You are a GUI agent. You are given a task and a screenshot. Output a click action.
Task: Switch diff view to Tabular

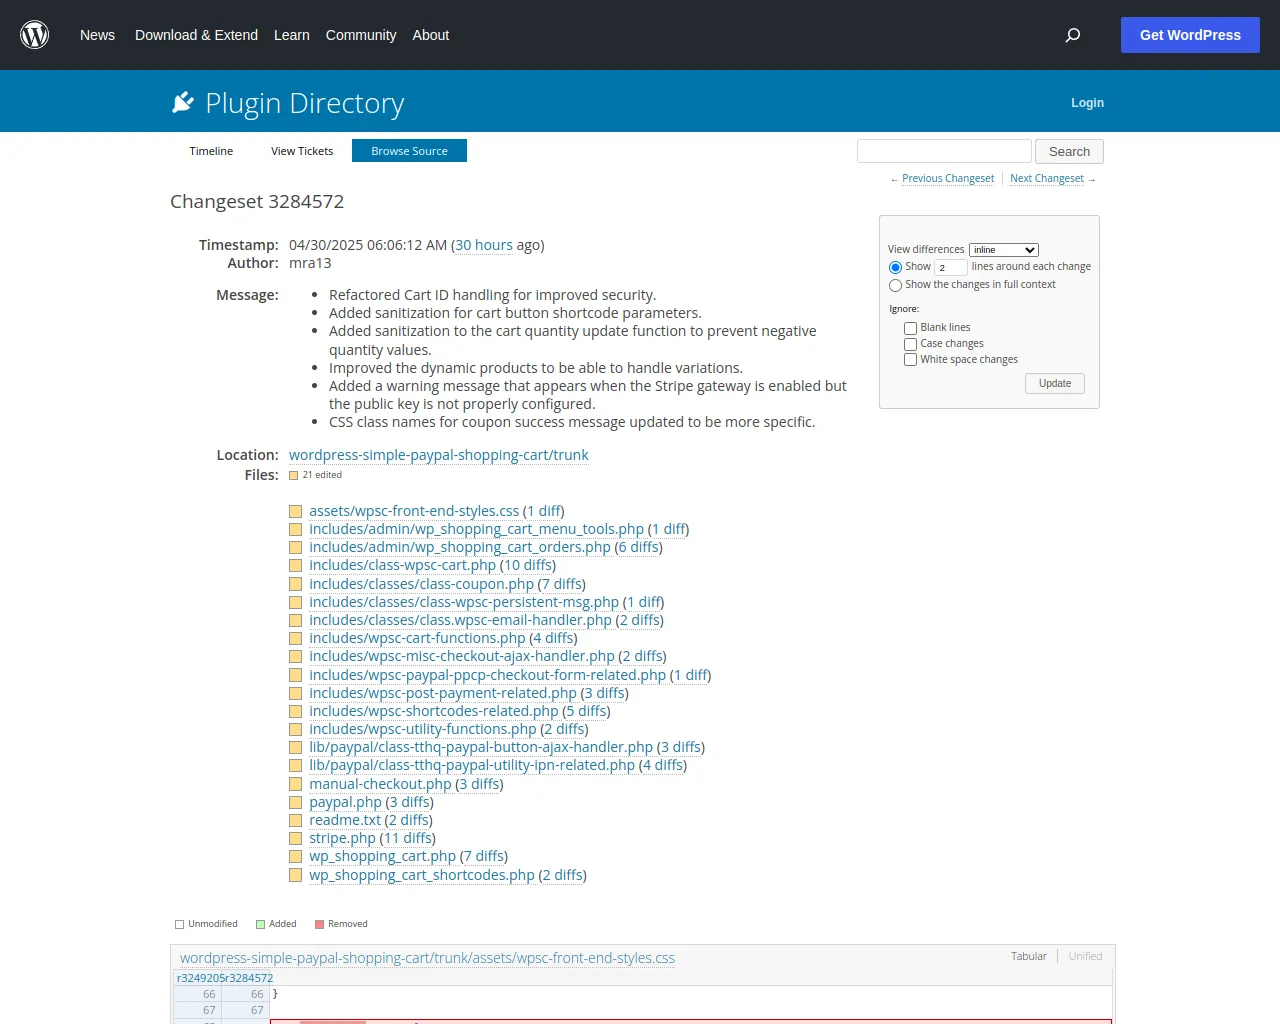pos(1028,956)
